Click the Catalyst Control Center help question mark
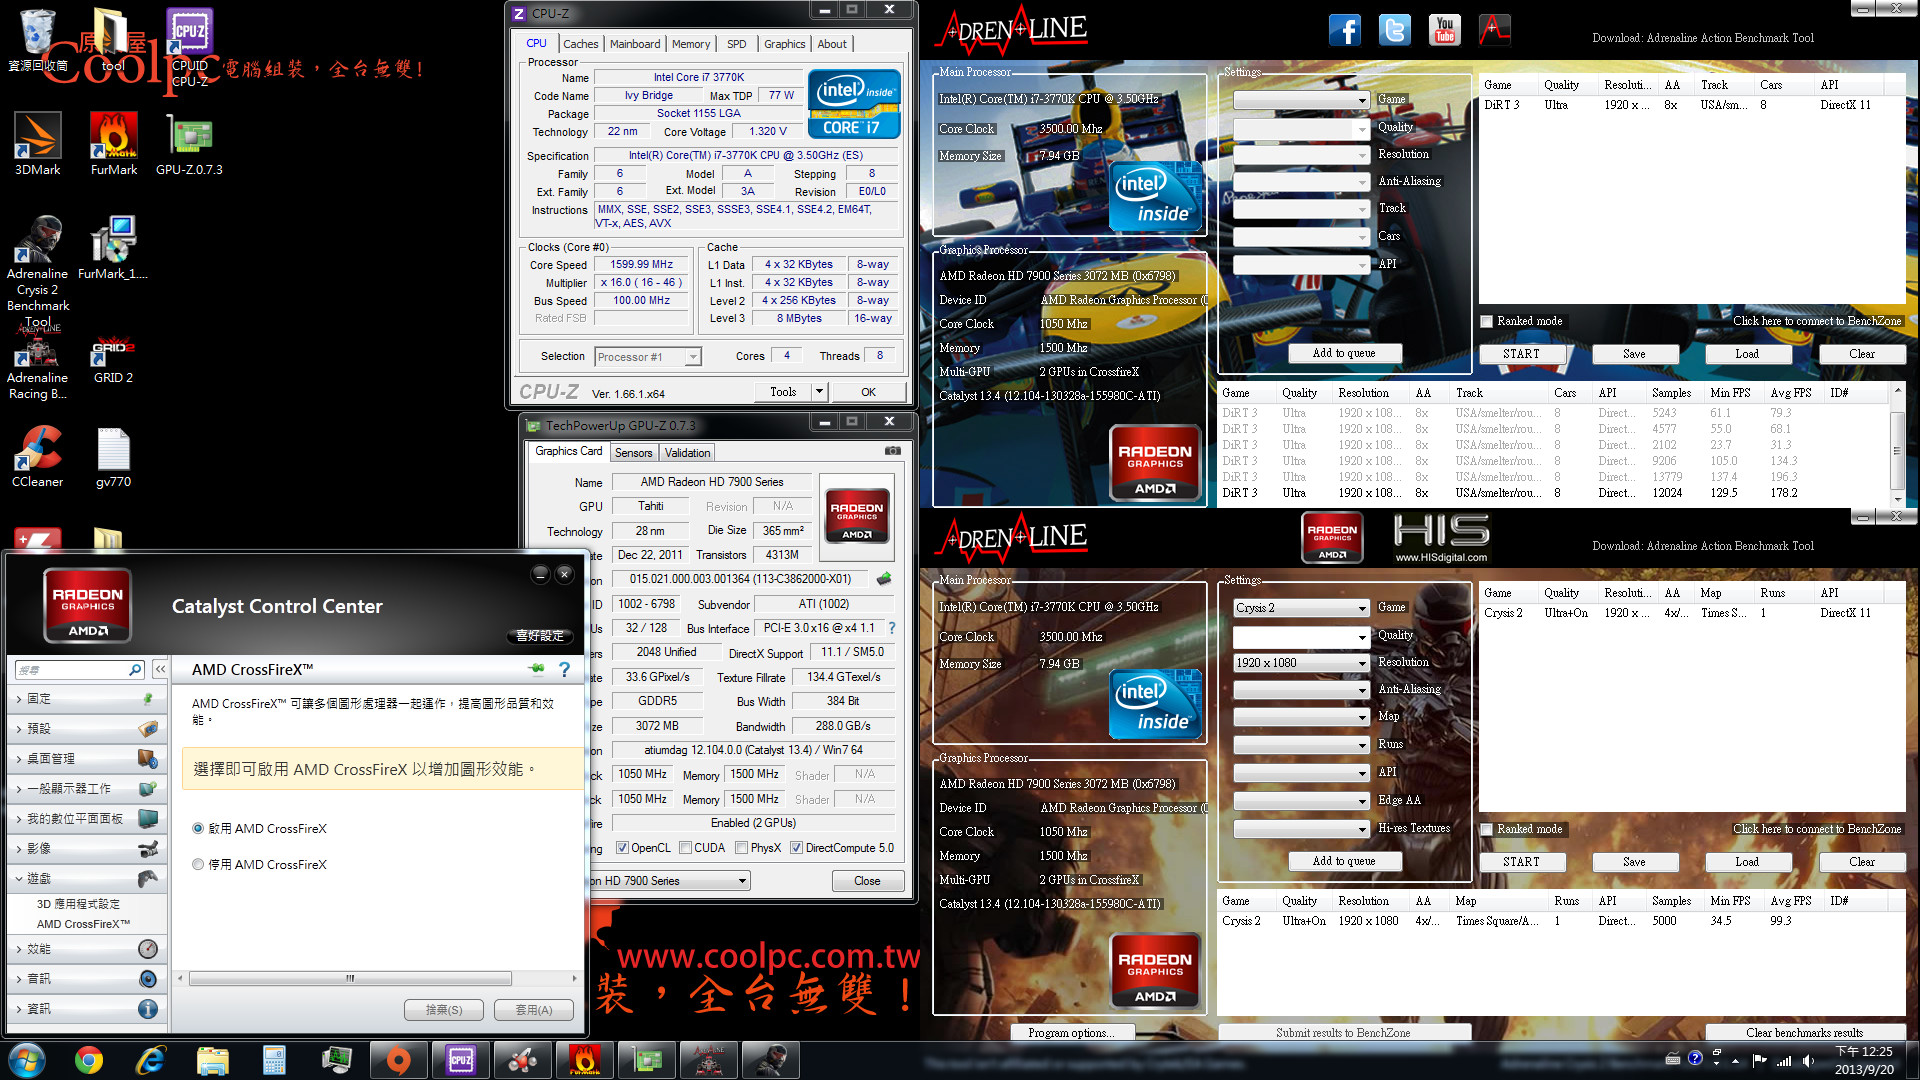 coord(565,669)
